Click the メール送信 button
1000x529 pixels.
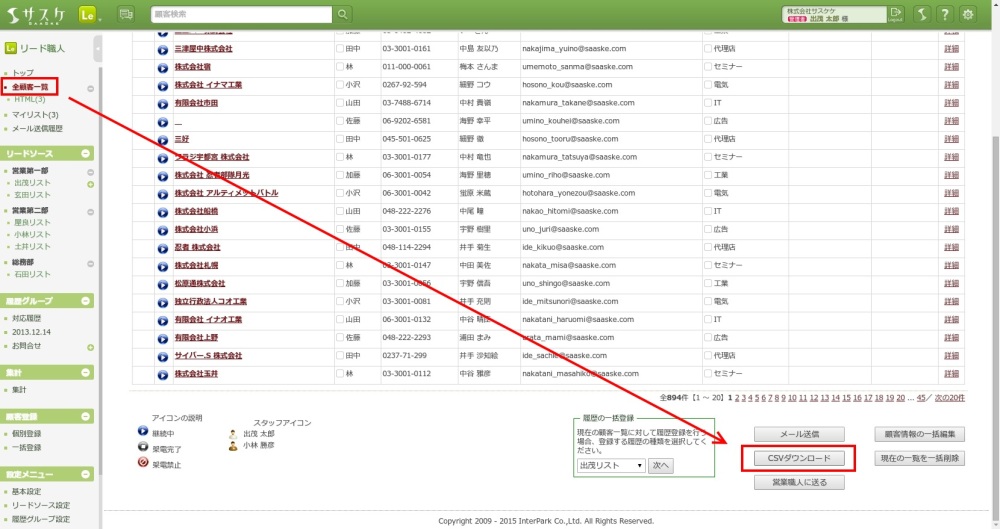pos(799,434)
